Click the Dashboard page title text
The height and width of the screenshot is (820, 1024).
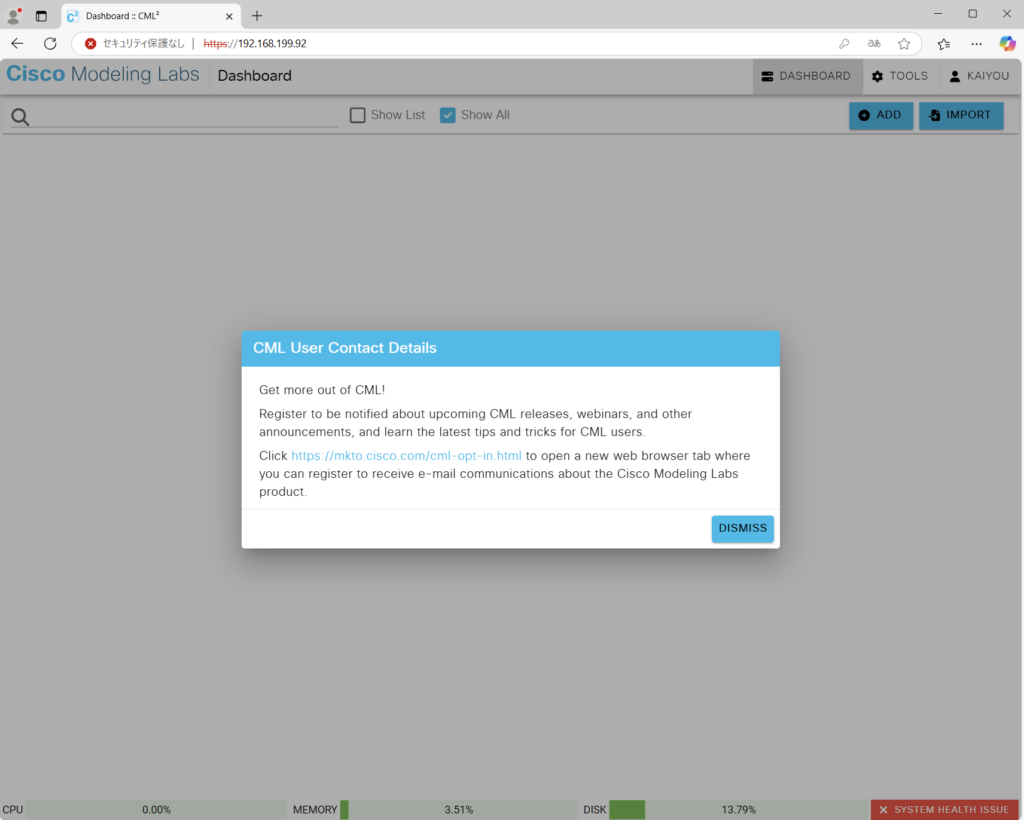tap(255, 76)
